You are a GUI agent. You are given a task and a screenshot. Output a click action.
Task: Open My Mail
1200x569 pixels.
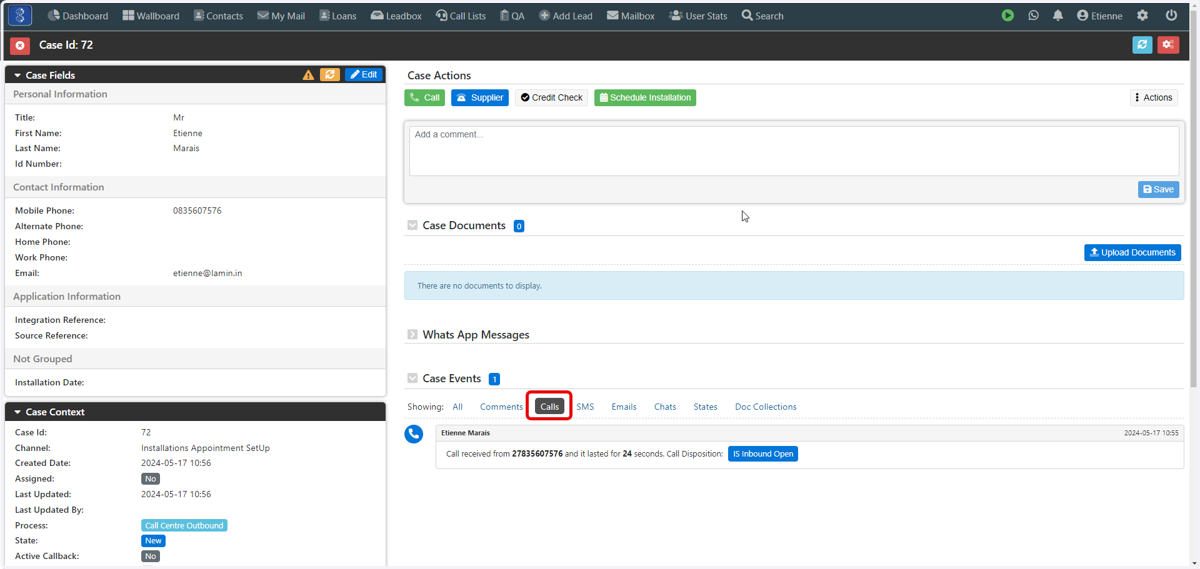pos(281,16)
